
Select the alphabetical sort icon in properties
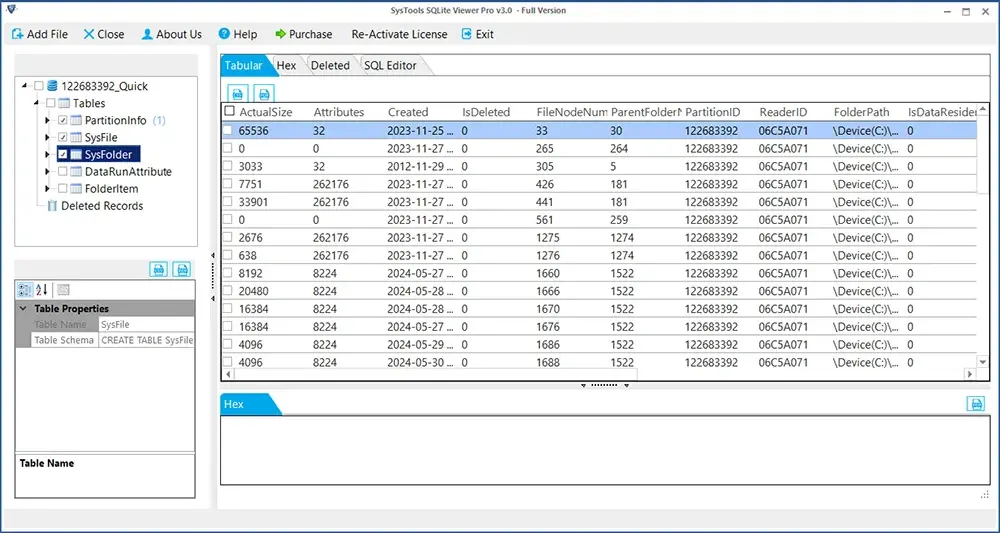click(x=42, y=290)
